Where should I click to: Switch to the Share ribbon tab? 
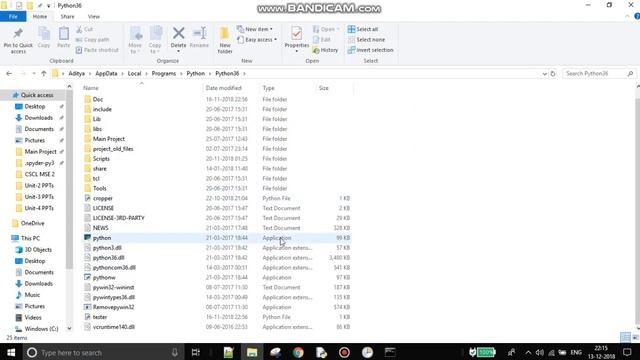[67, 17]
